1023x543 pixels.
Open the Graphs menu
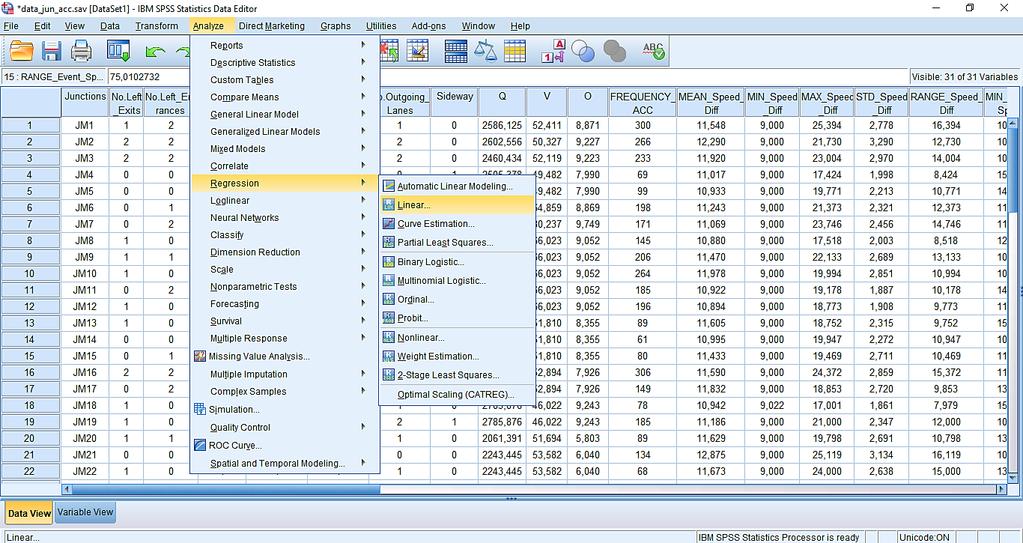335,26
